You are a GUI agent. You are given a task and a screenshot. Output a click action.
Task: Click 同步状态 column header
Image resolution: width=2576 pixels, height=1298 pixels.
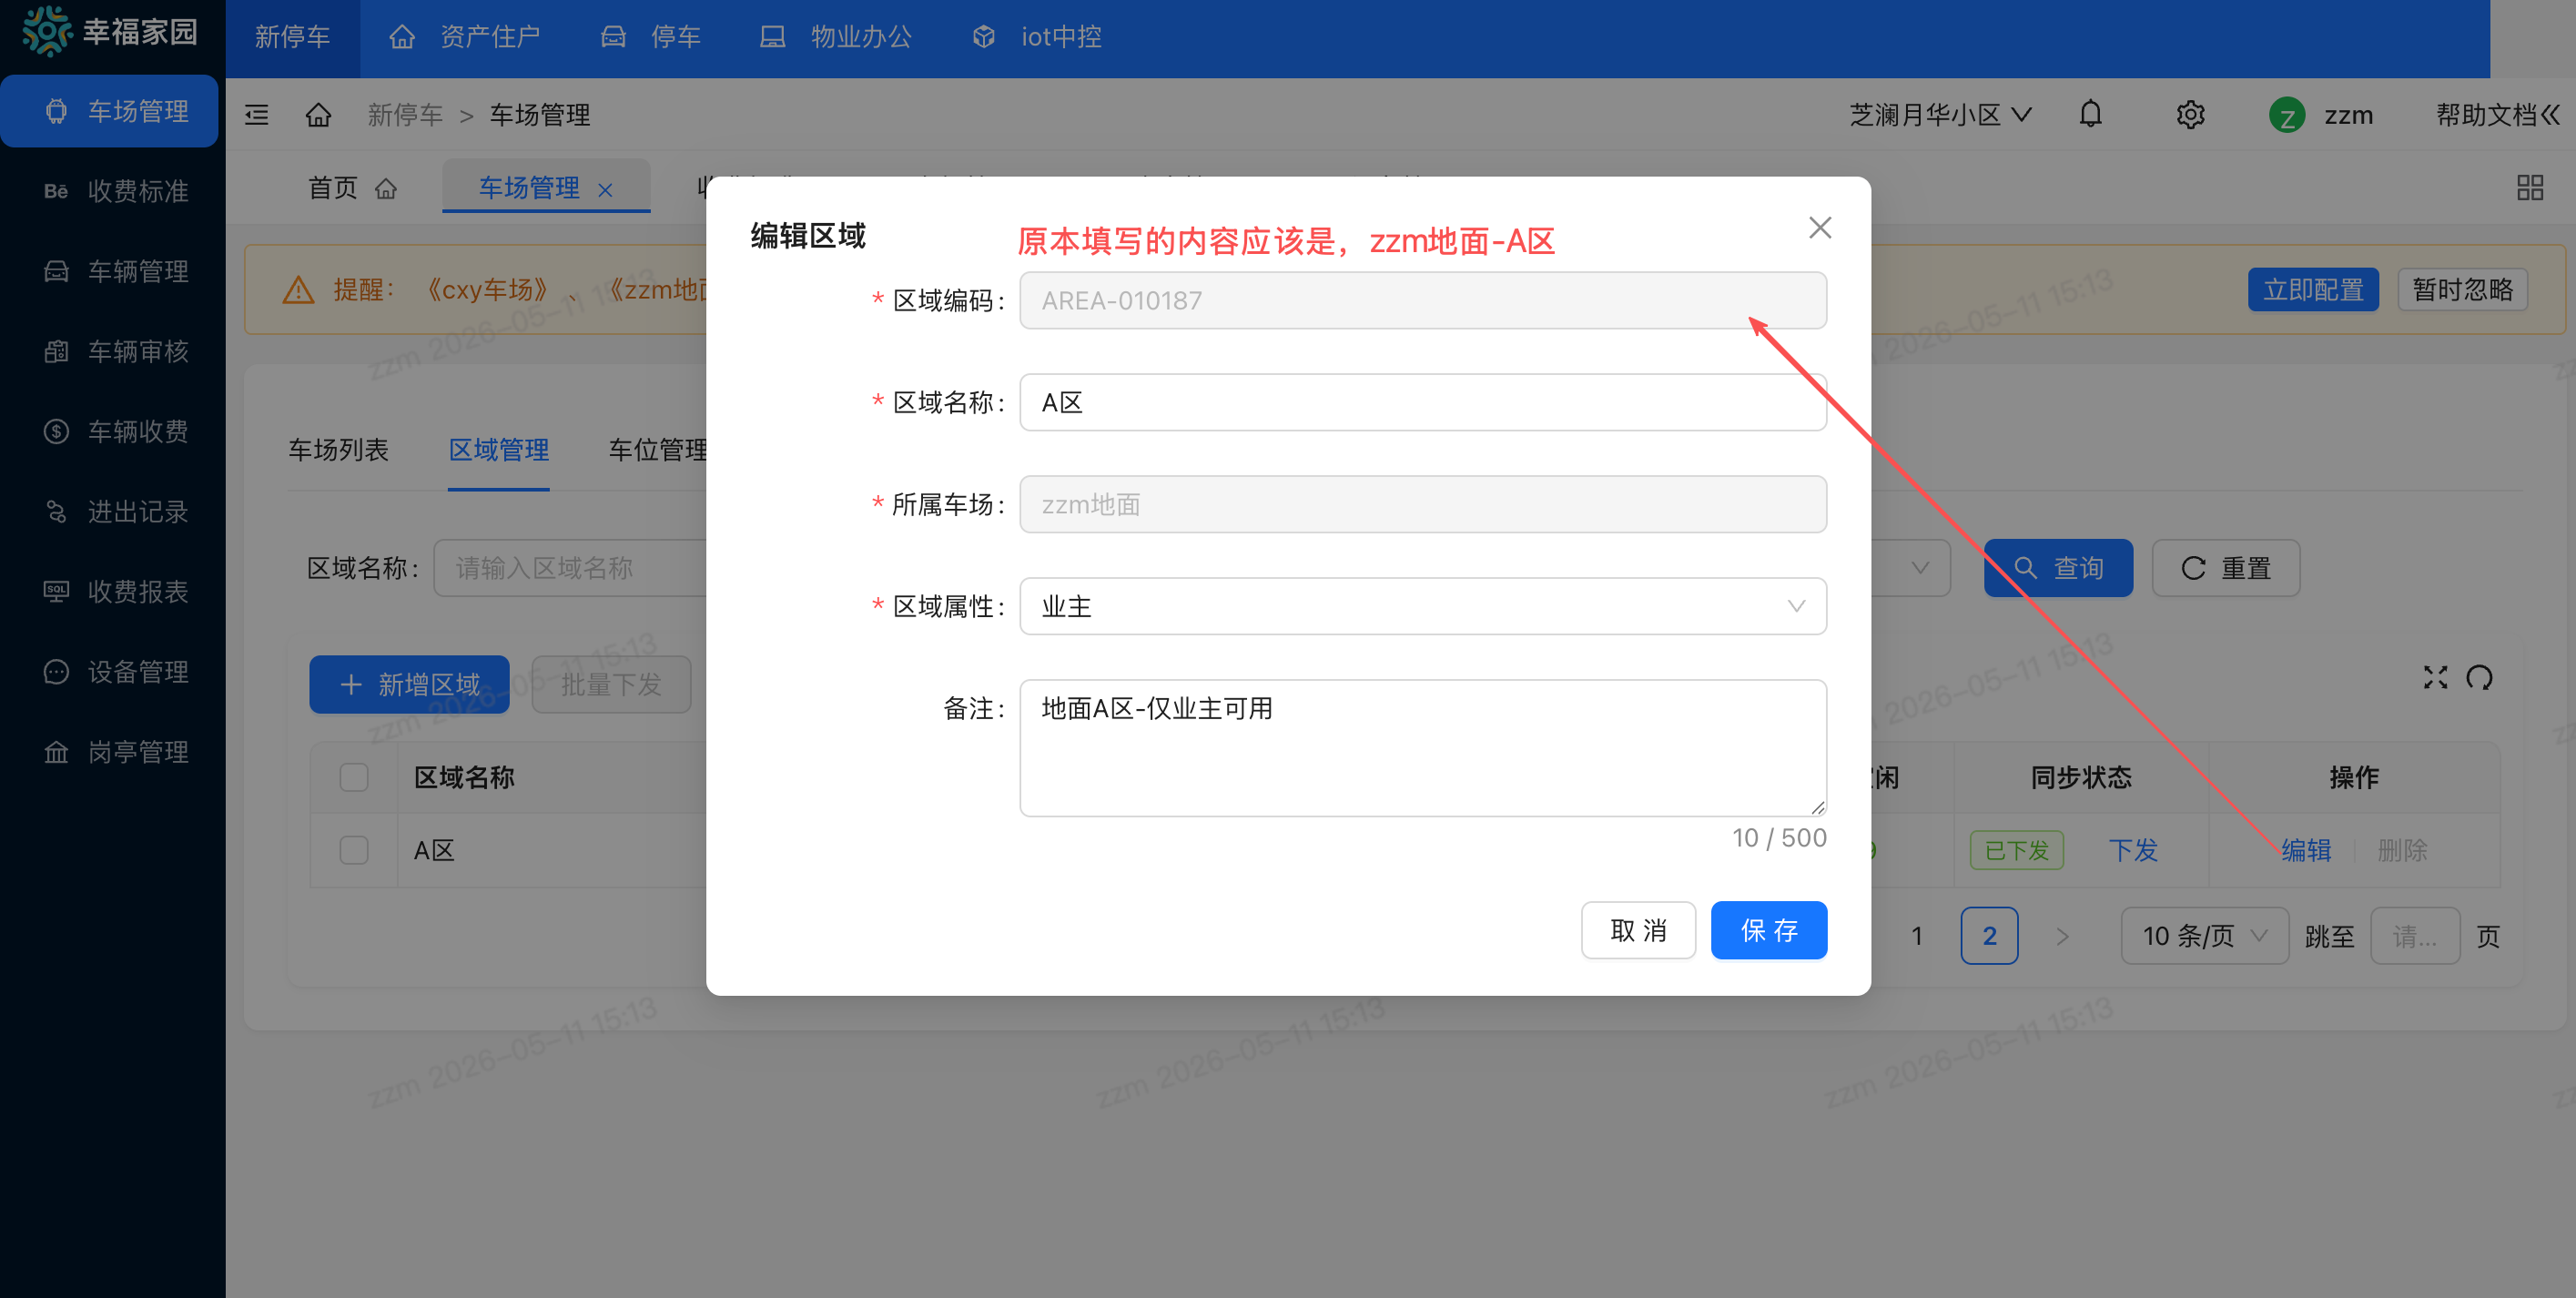point(2080,777)
